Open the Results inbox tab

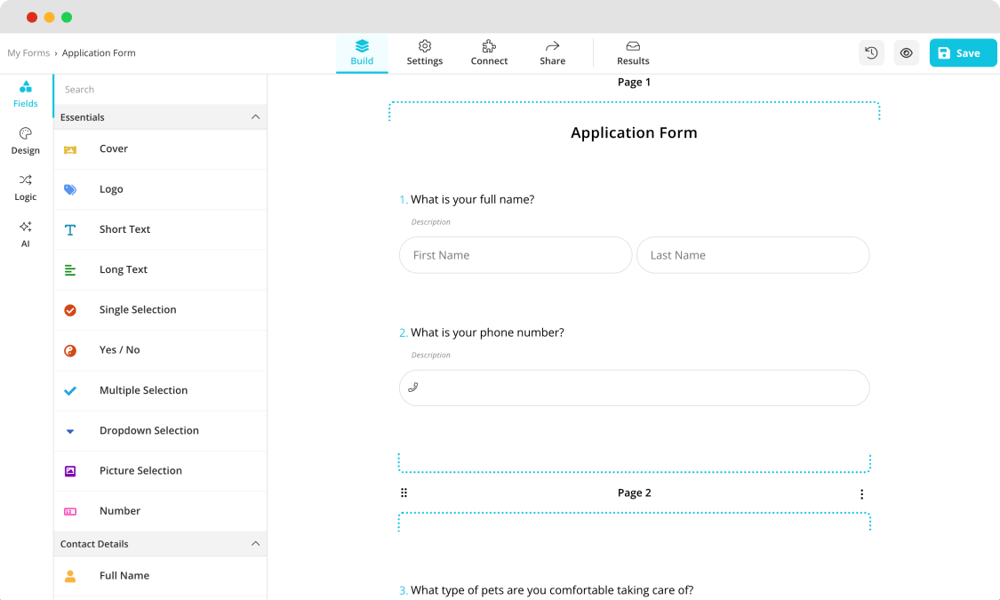pyautogui.click(x=633, y=53)
